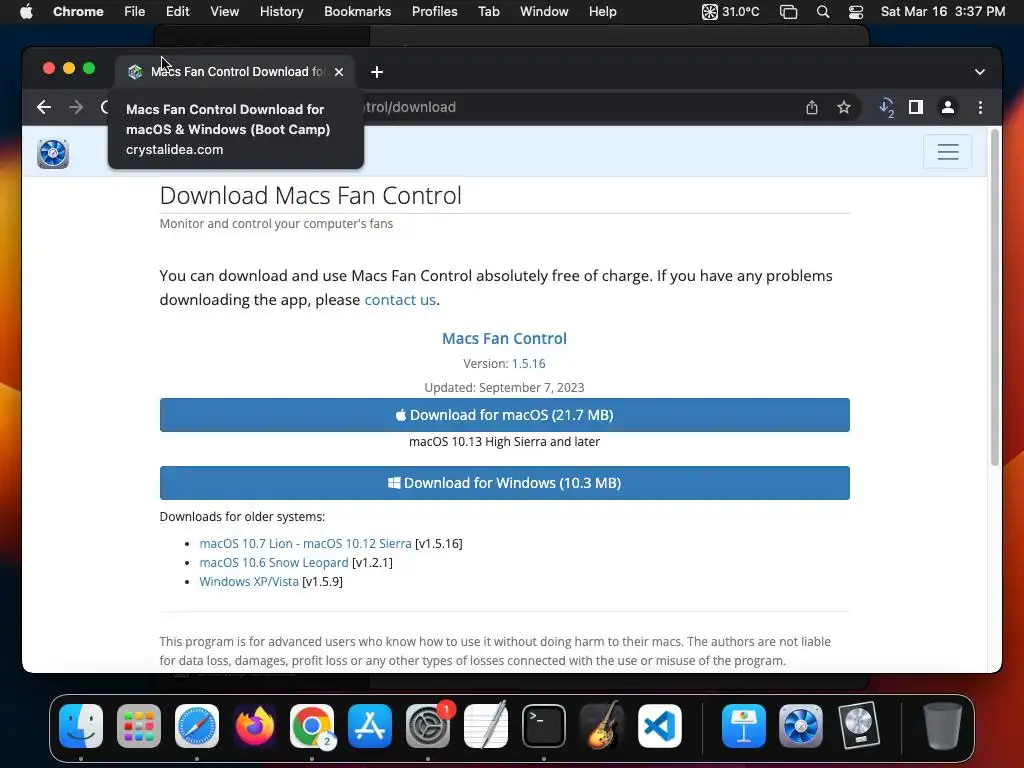Open the Profiles menu
The image size is (1024, 768).
click(x=434, y=11)
